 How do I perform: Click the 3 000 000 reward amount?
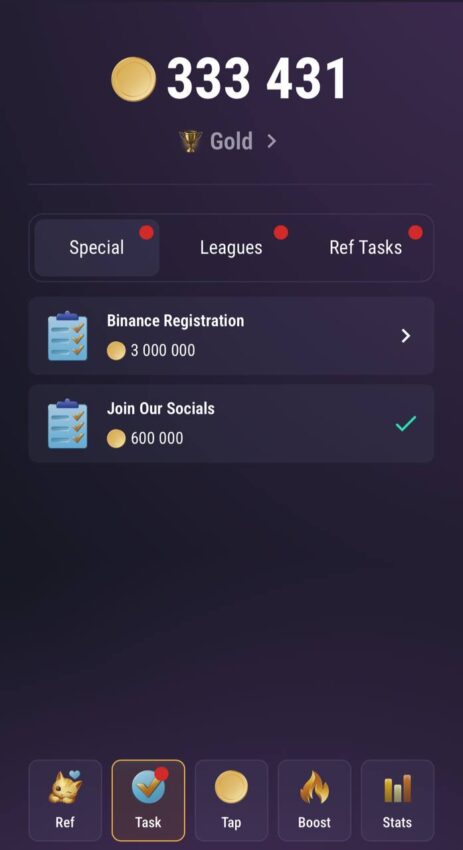pyautogui.click(x=163, y=351)
